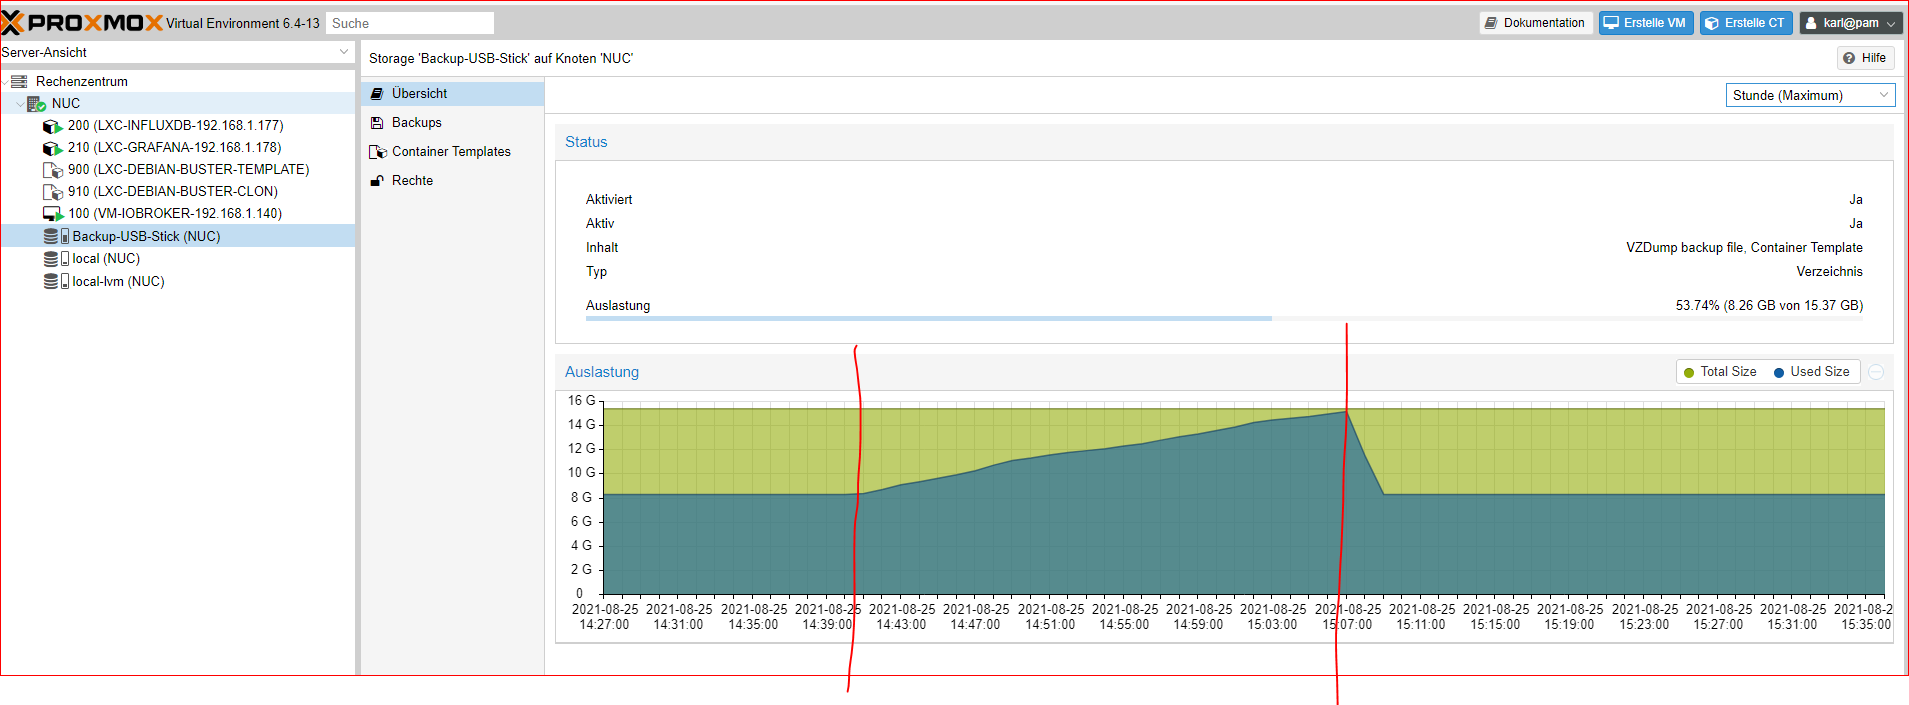
Task: Click local-lvm (NUC) storage icon
Action: [x=56, y=281]
